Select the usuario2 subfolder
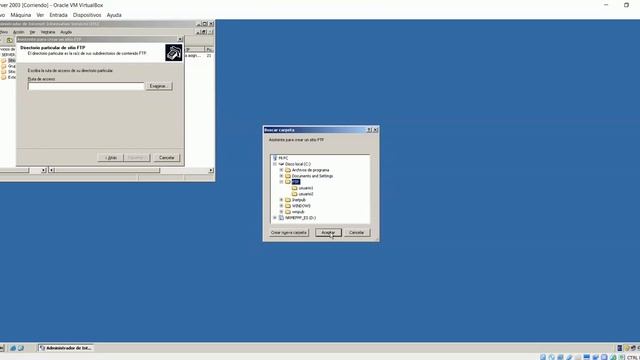Image resolution: width=640 pixels, height=360 pixels. click(306, 194)
